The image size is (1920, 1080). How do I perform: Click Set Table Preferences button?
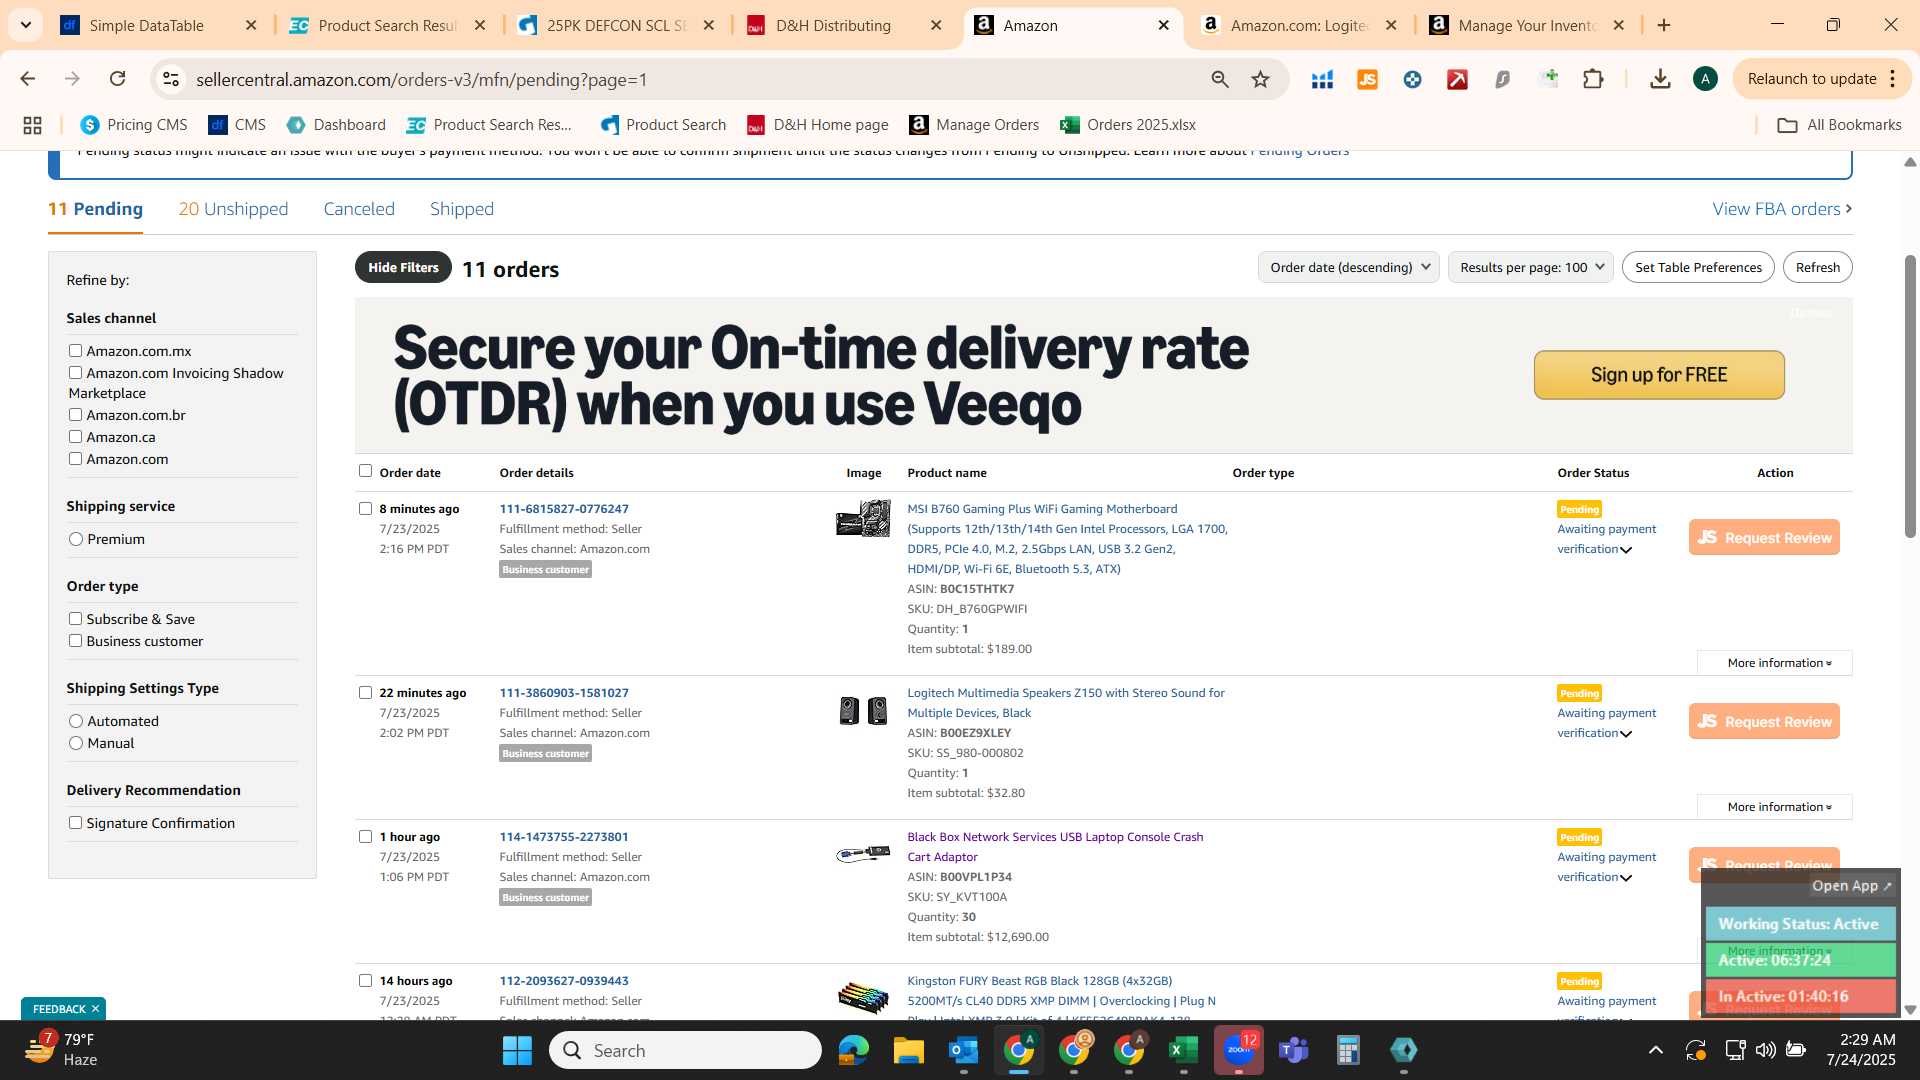pyautogui.click(x=1698, y=267)
